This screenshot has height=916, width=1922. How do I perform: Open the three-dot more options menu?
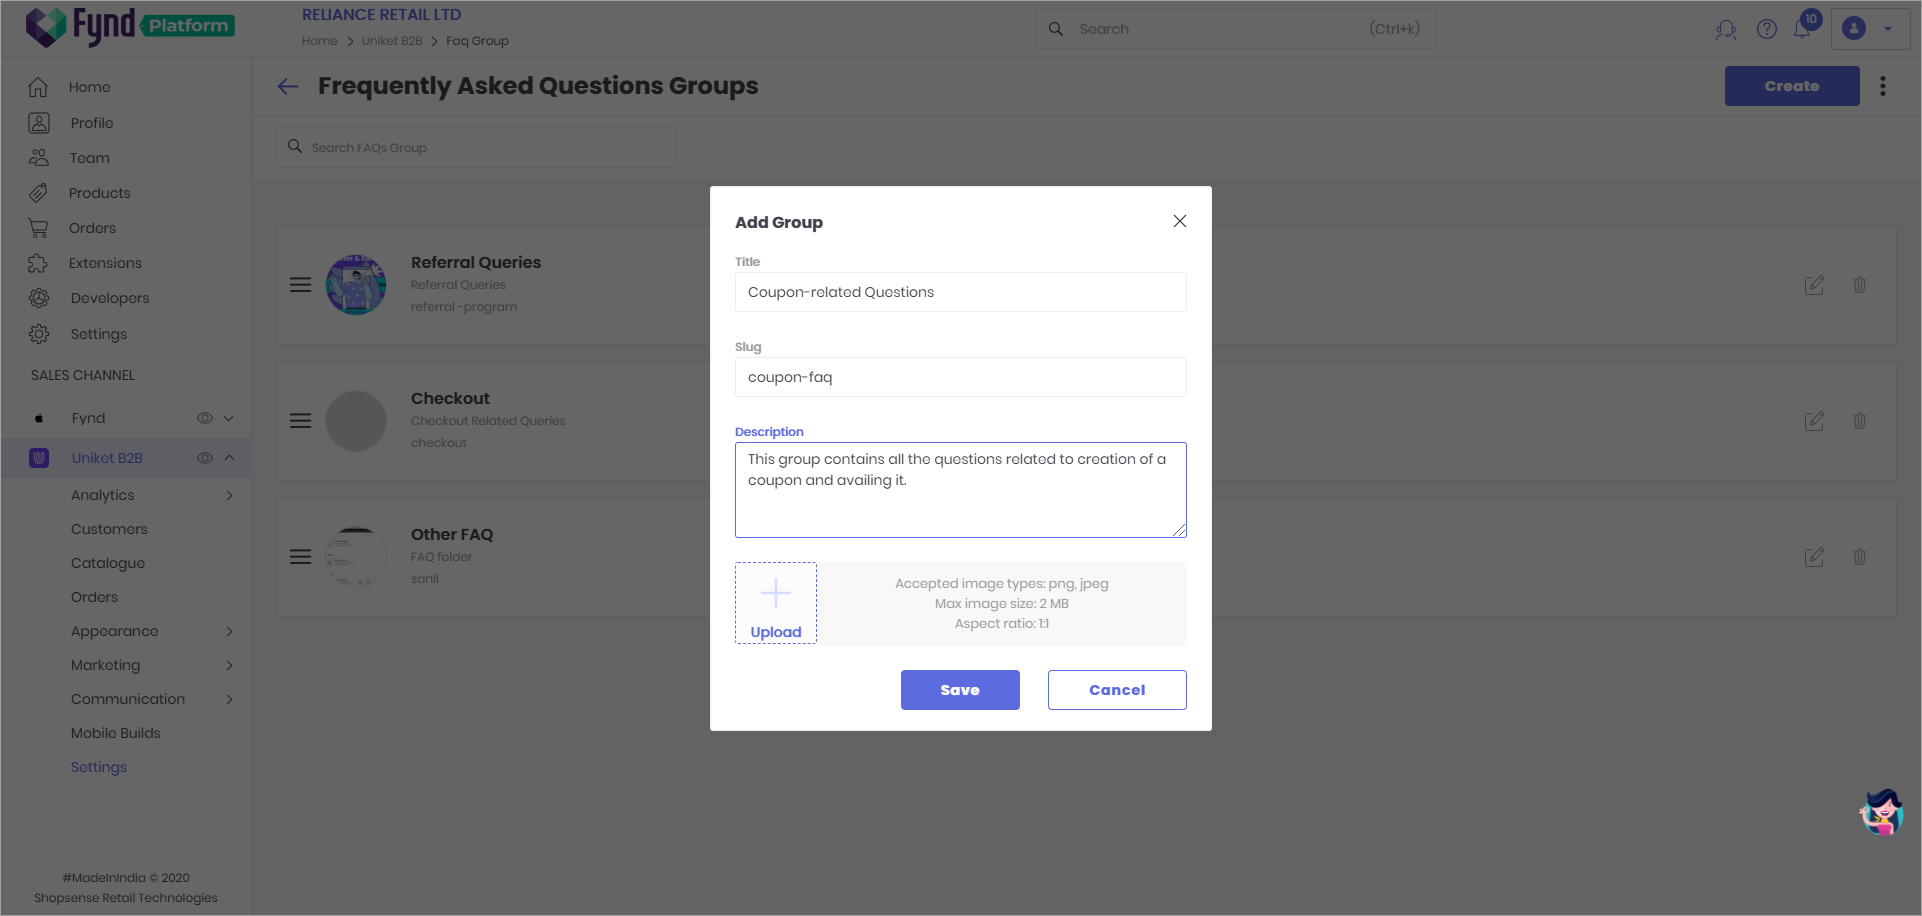pyautogui.click(x=1883, y=86)
